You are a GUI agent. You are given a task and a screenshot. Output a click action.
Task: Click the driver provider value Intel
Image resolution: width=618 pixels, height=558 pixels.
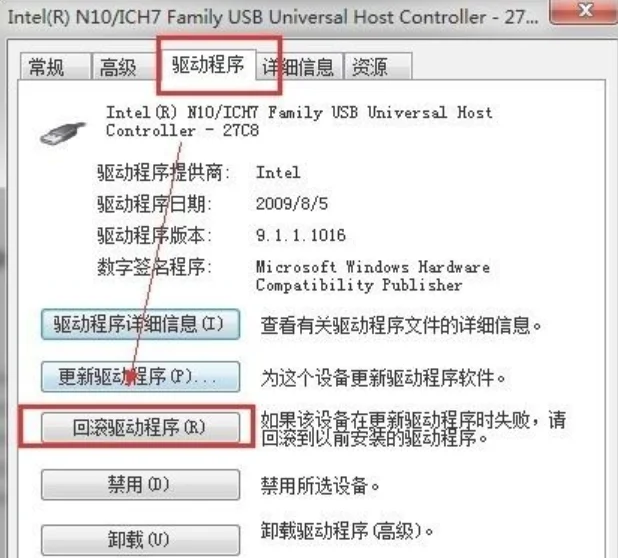(x=278, y=173)
